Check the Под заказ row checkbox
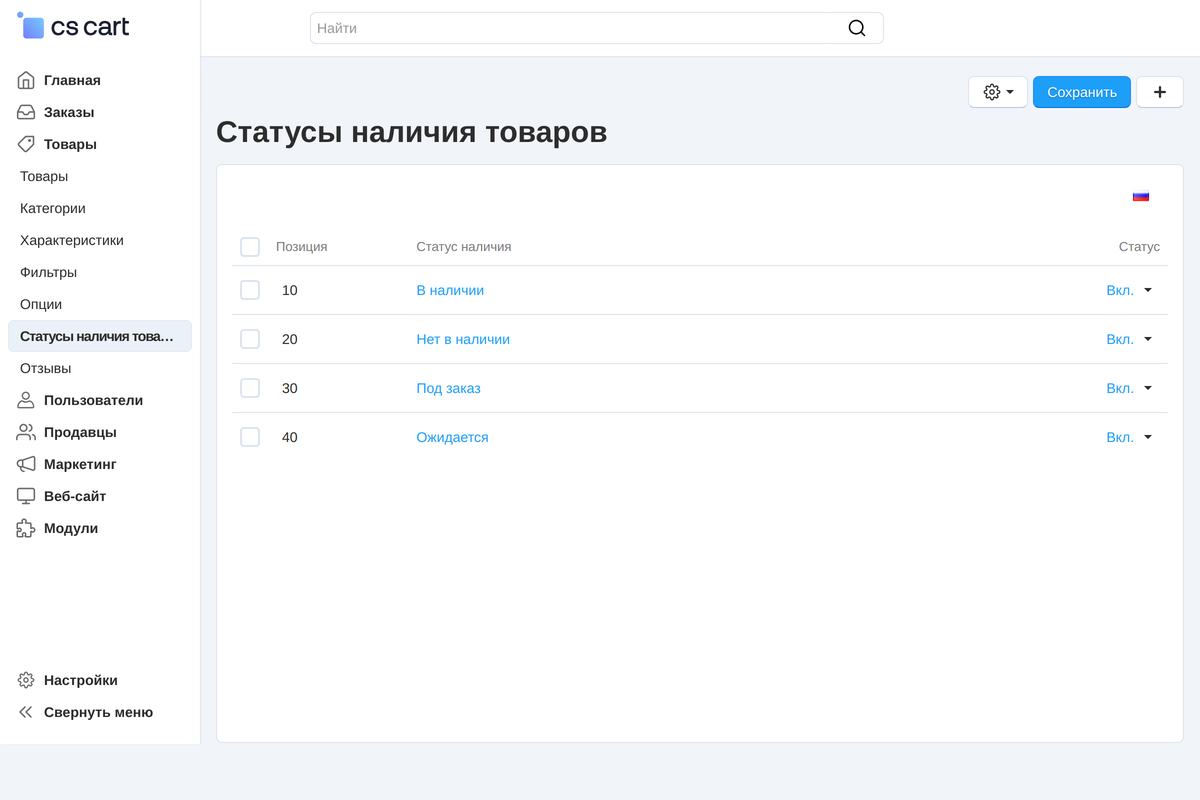Viewport: 1200px width, 800px height. tap(250, 388)
